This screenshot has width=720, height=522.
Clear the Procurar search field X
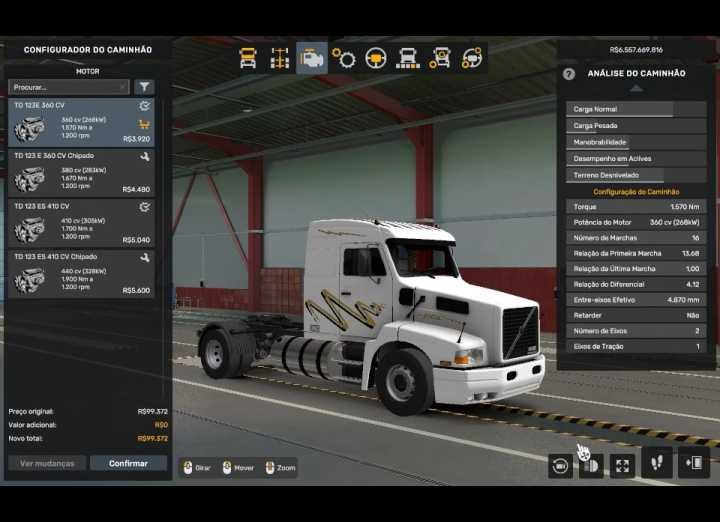(122, 87)
